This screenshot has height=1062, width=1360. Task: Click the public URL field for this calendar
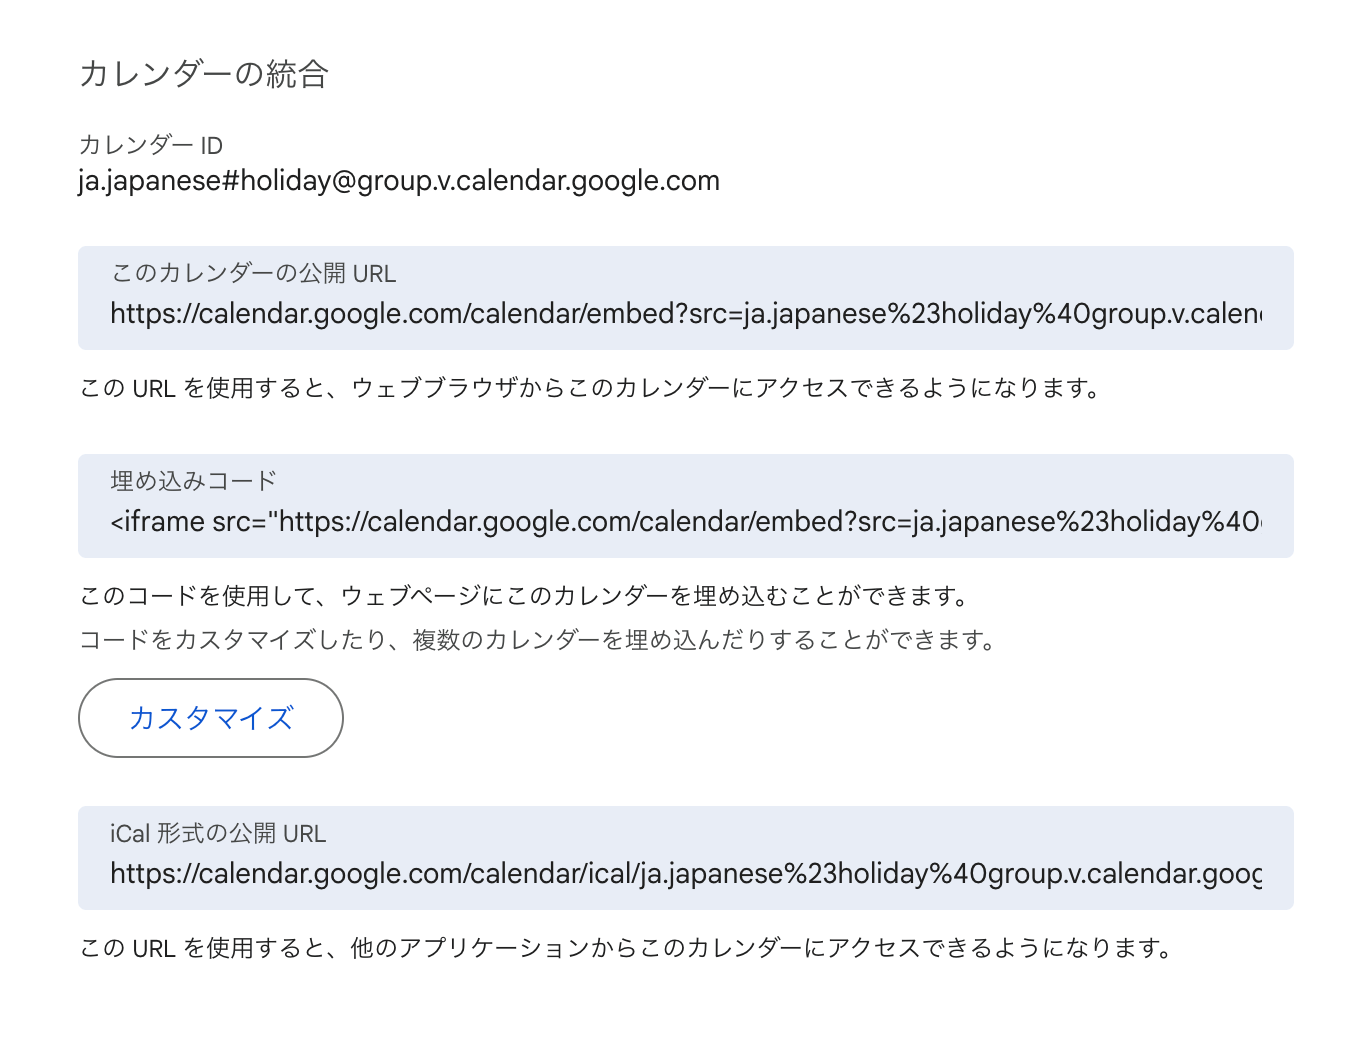[x=685, y=314]
